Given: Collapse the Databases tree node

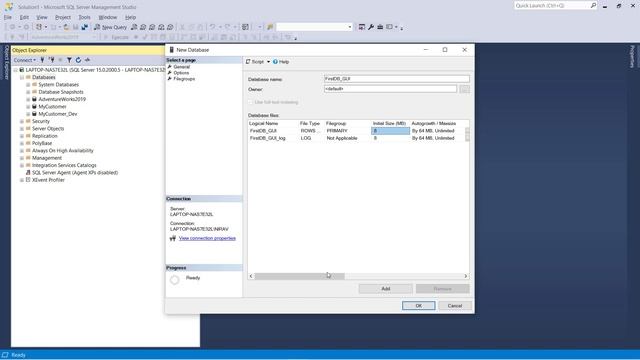Looking at the screenshot, I should click(x=22, y=77).
